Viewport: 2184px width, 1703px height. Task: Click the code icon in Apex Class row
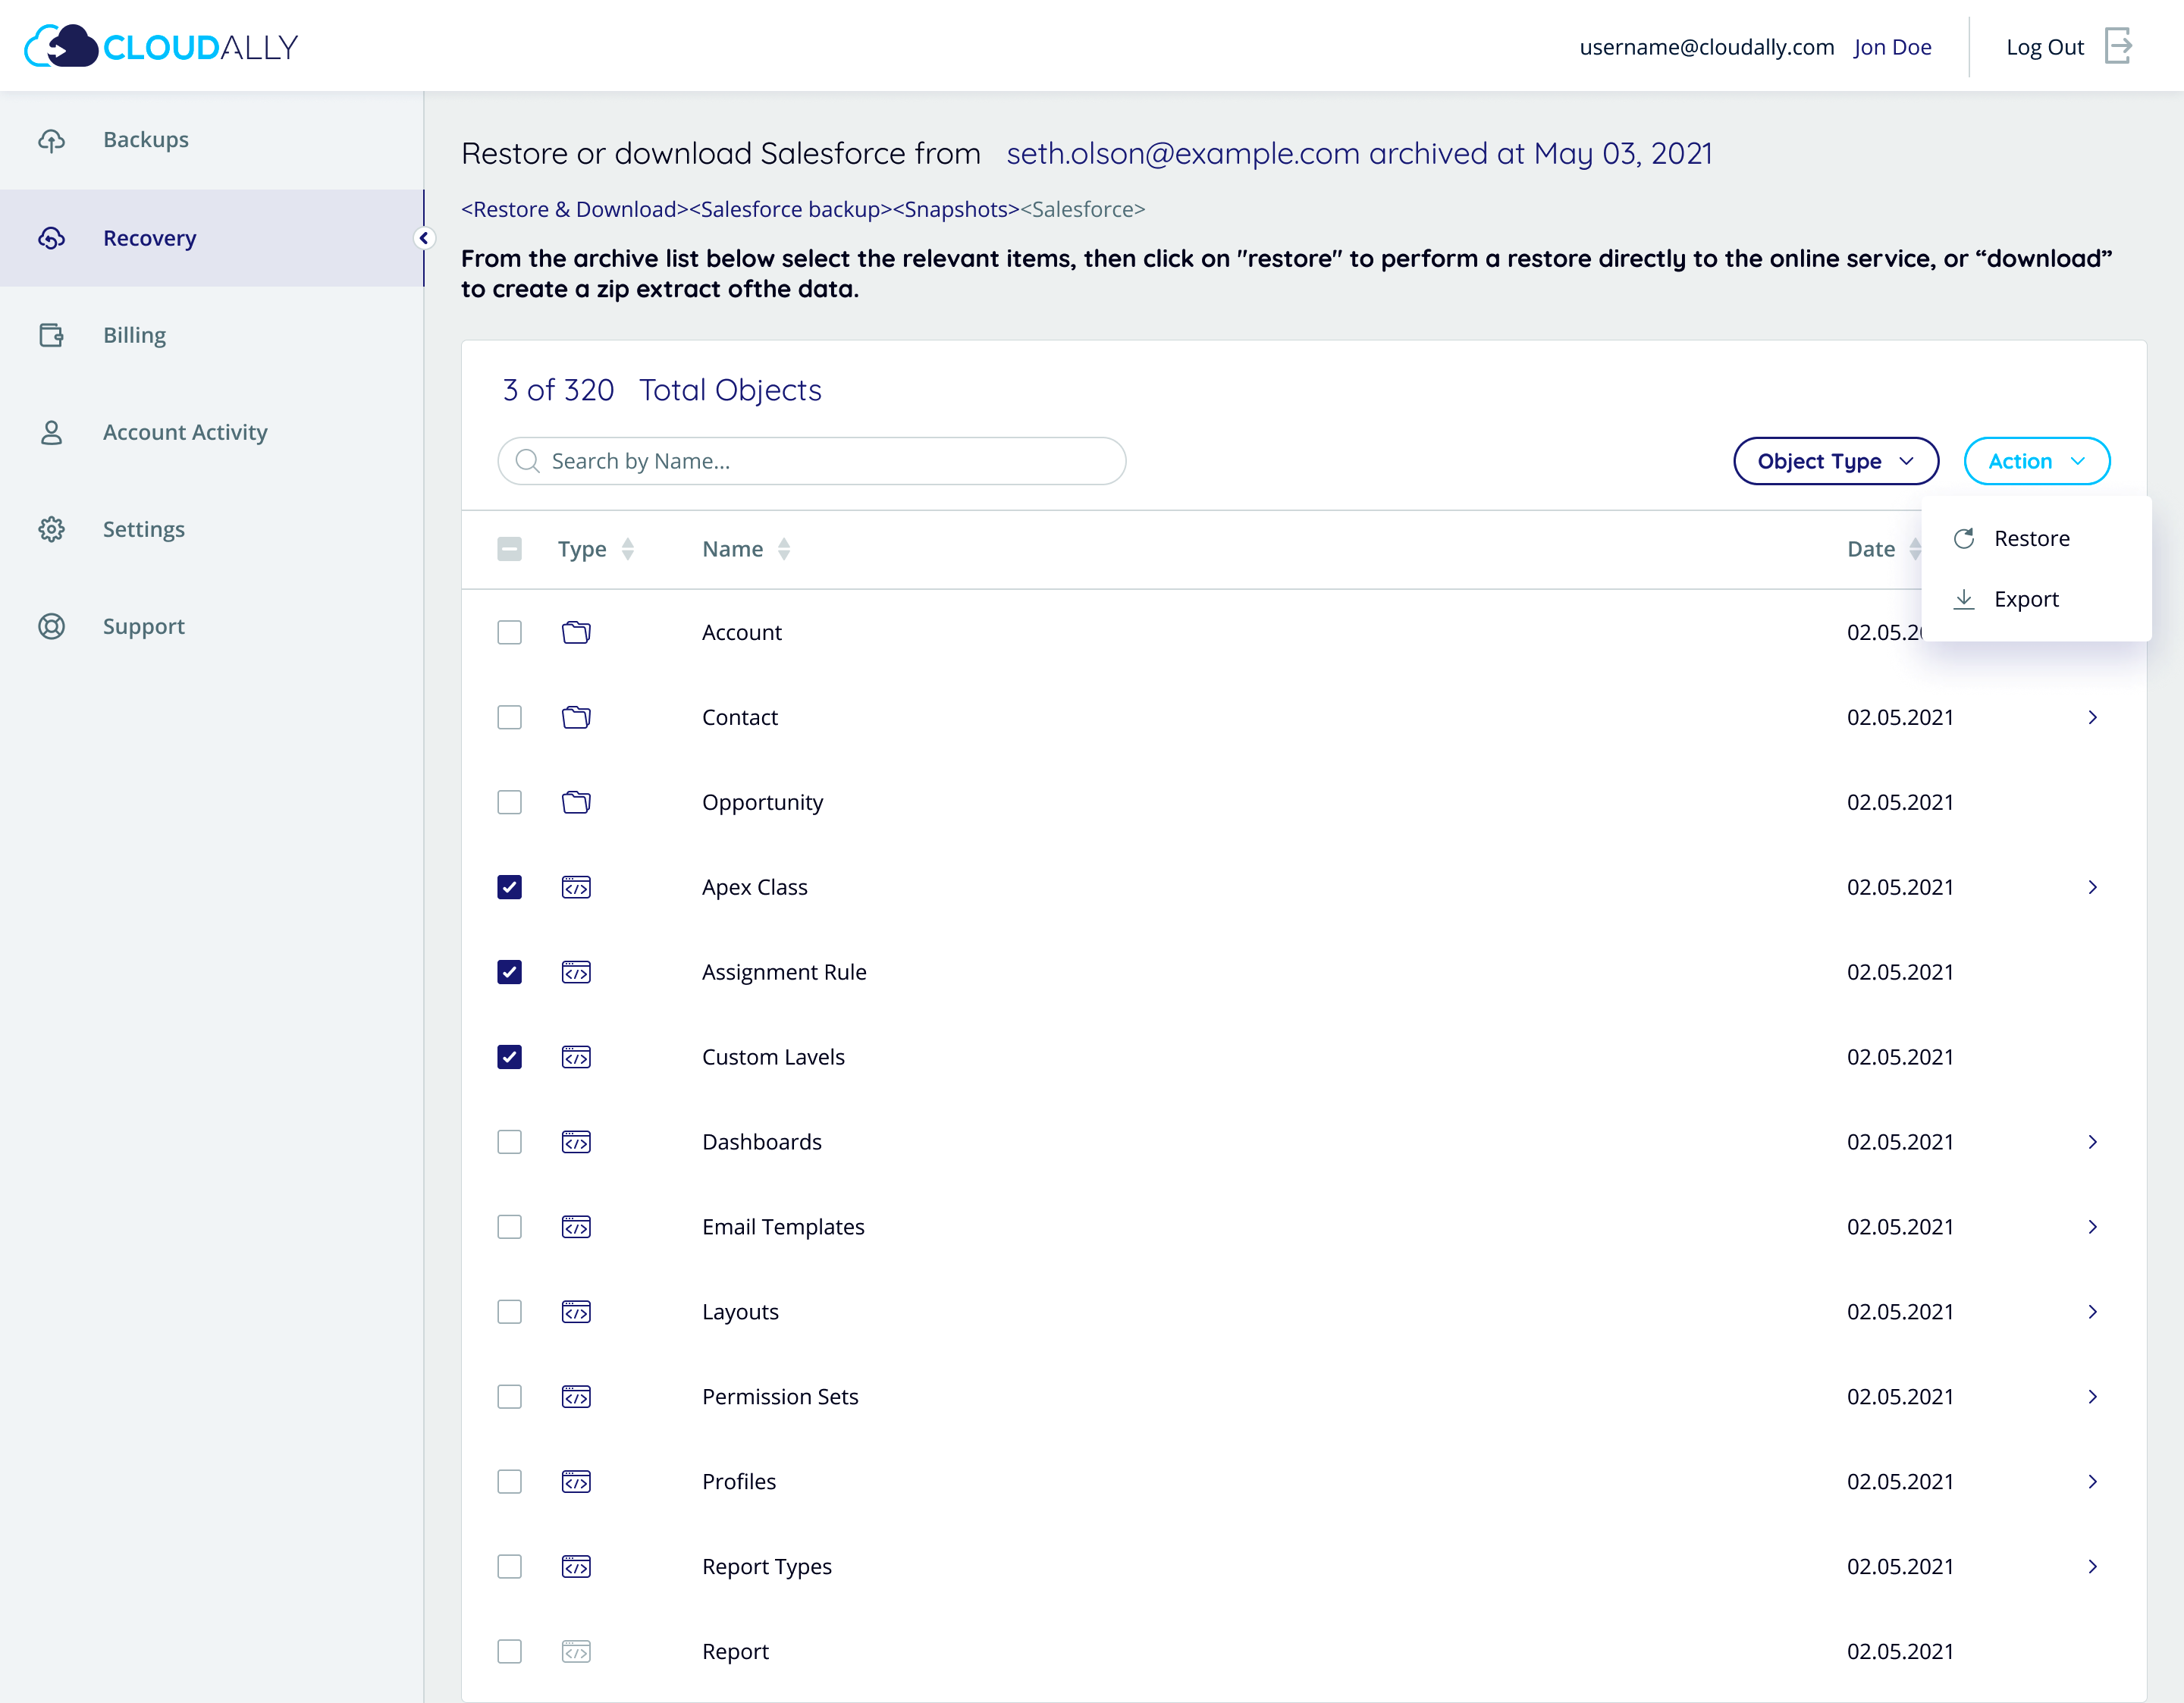tap(576, 887)
